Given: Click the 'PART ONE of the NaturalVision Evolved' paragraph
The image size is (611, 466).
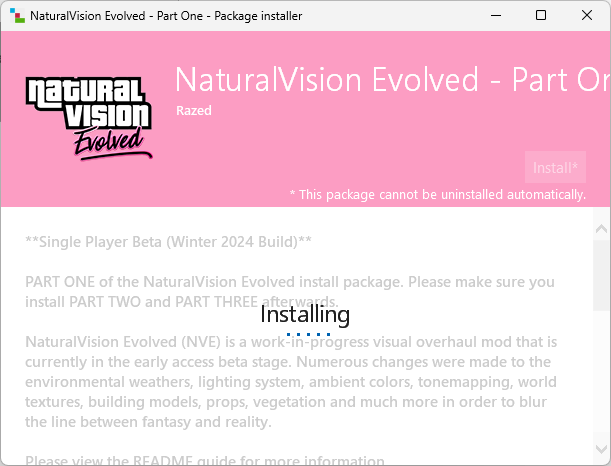Looking at the screenshot, I should (290, 292).
